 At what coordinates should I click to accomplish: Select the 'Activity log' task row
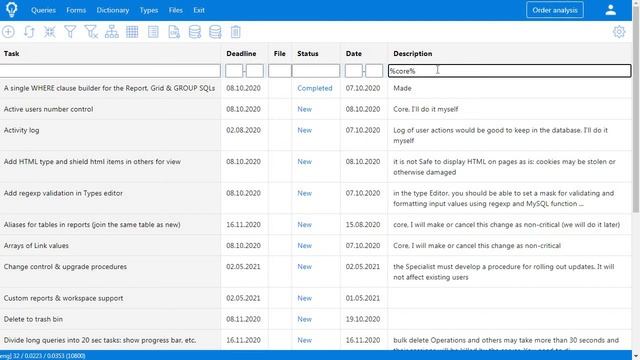click(x=22, y=130)
